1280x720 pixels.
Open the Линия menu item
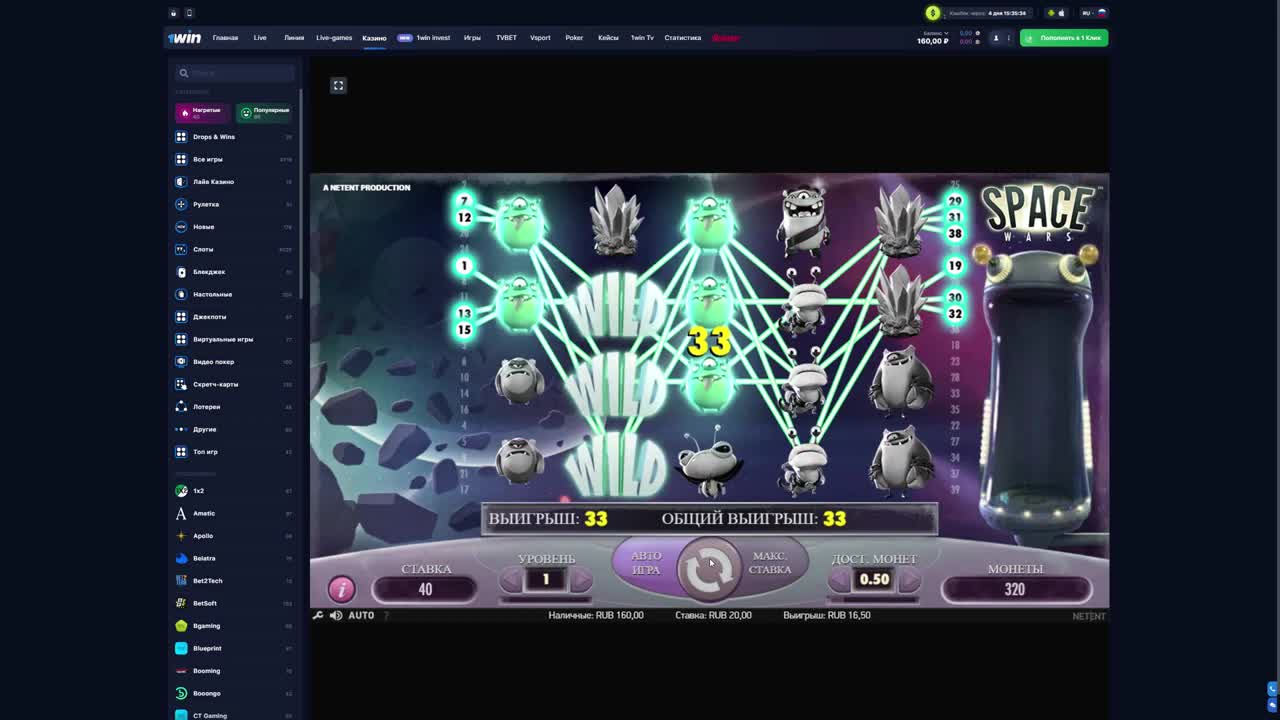pos(294,38)
